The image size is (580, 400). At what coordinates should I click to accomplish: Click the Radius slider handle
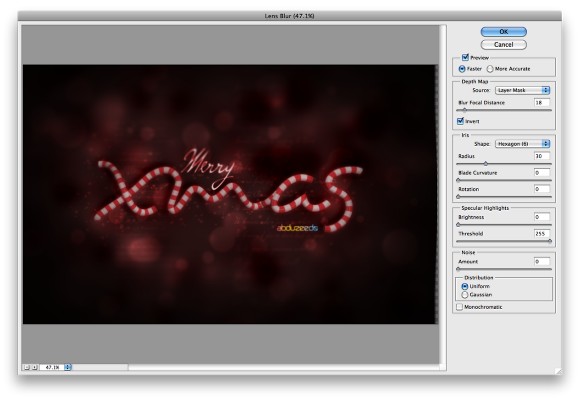[486, 164]
